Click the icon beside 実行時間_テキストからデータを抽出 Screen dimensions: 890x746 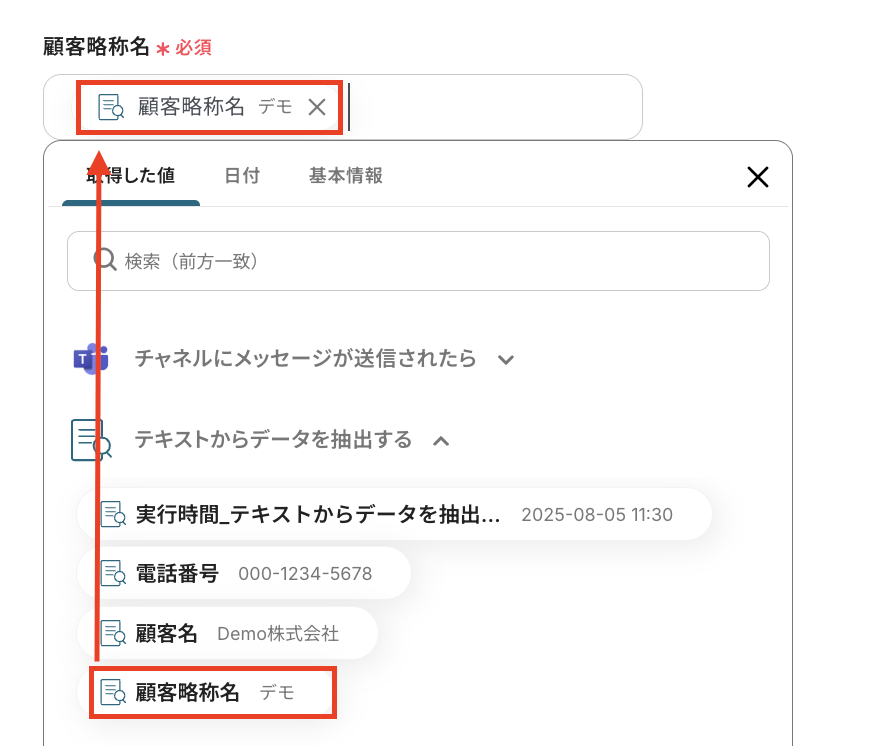[113, 514]
